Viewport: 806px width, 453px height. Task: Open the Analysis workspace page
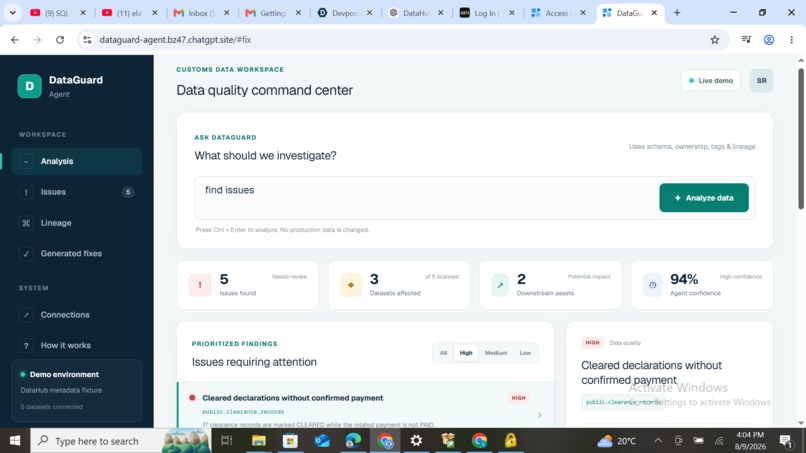(x=77, y=161)
